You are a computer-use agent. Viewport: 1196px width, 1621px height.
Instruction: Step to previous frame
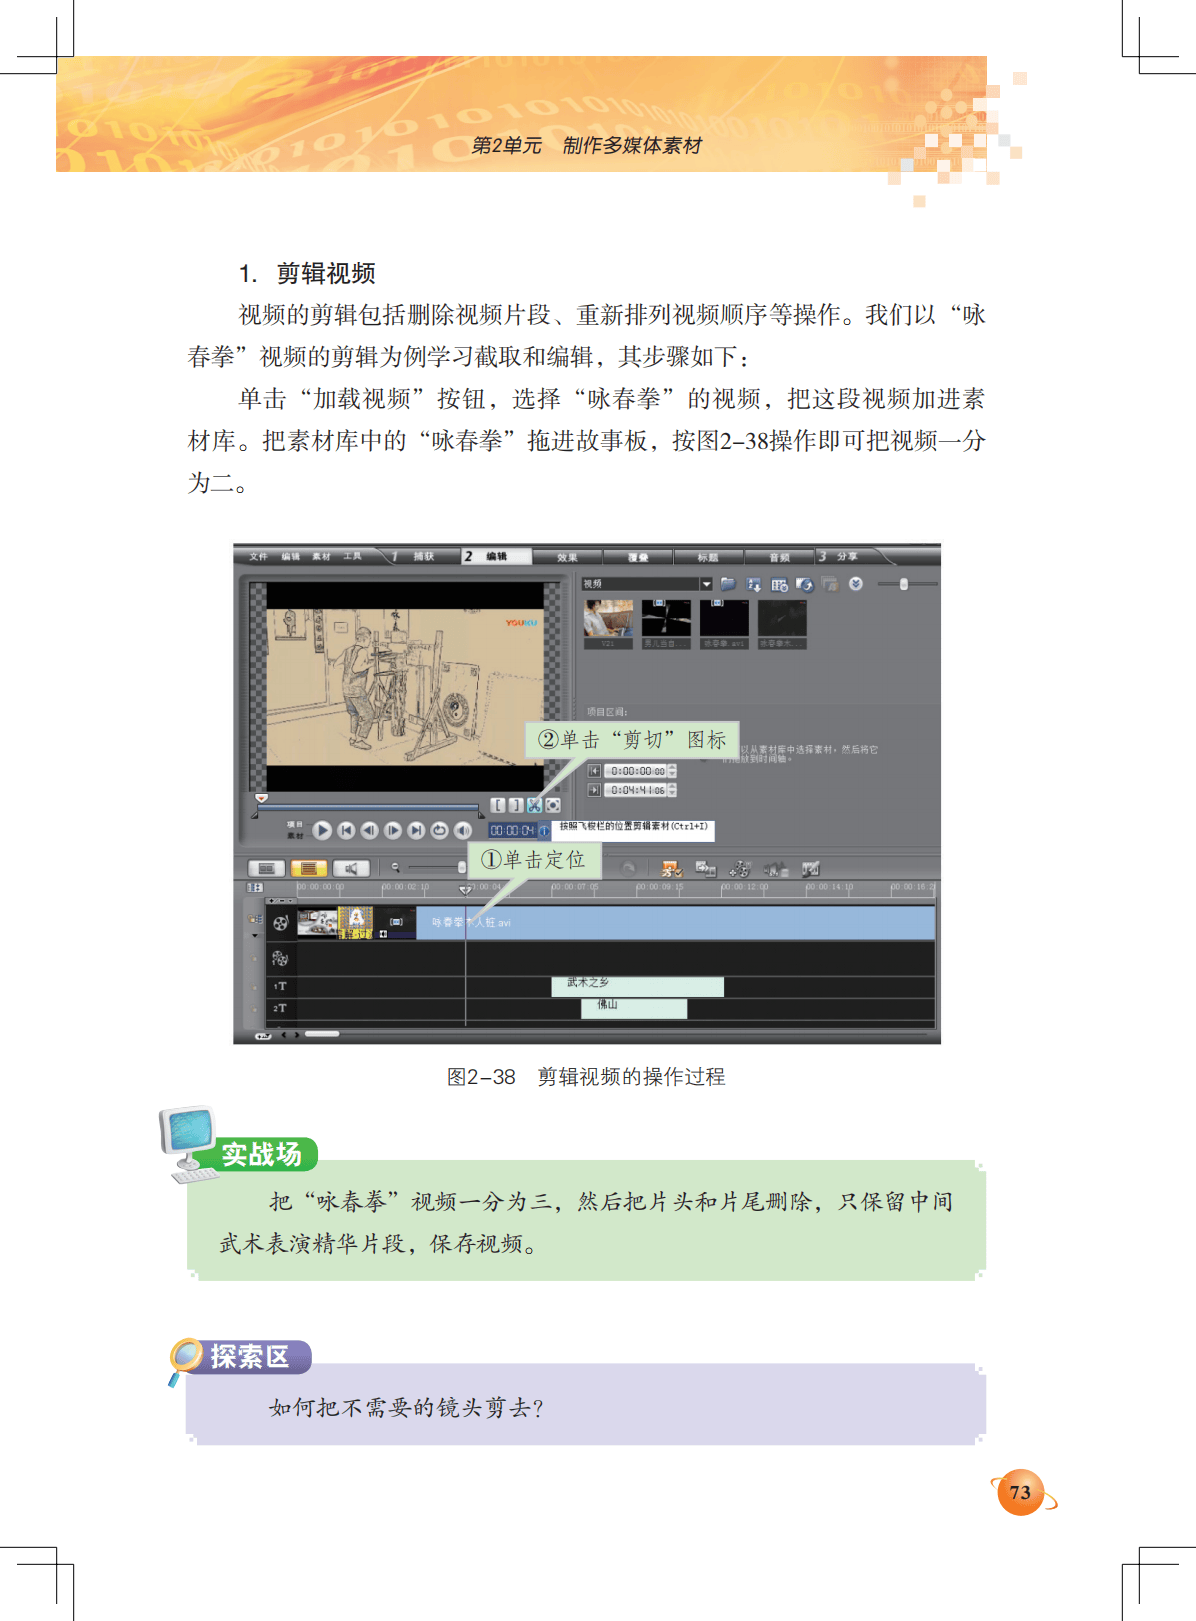[x=369, y=830]
